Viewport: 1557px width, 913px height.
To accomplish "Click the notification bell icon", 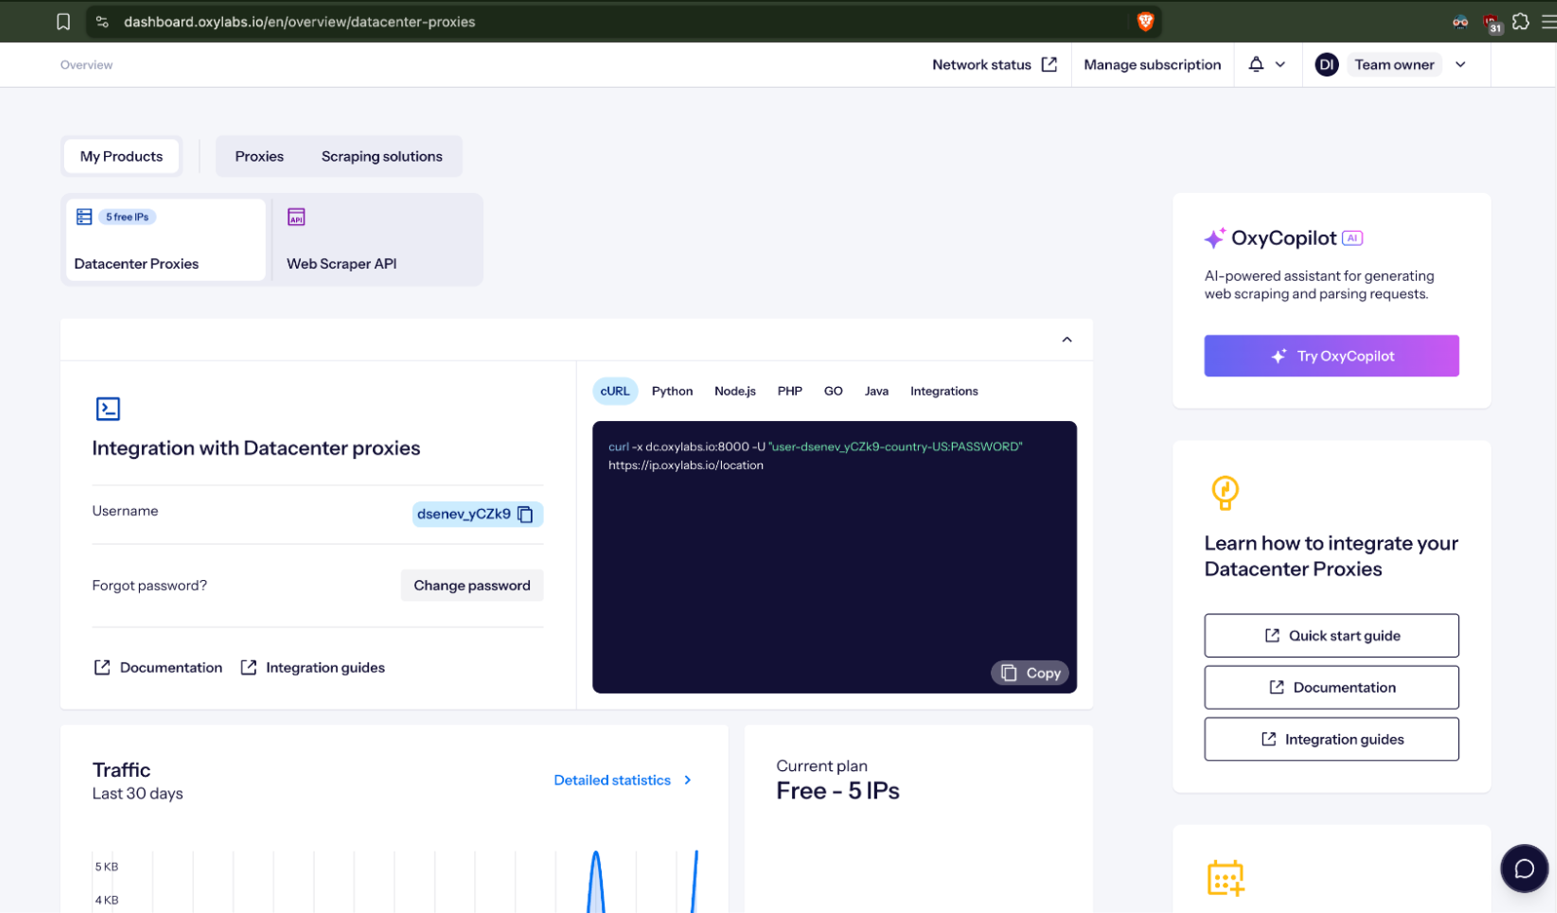I will point(1256,64).
